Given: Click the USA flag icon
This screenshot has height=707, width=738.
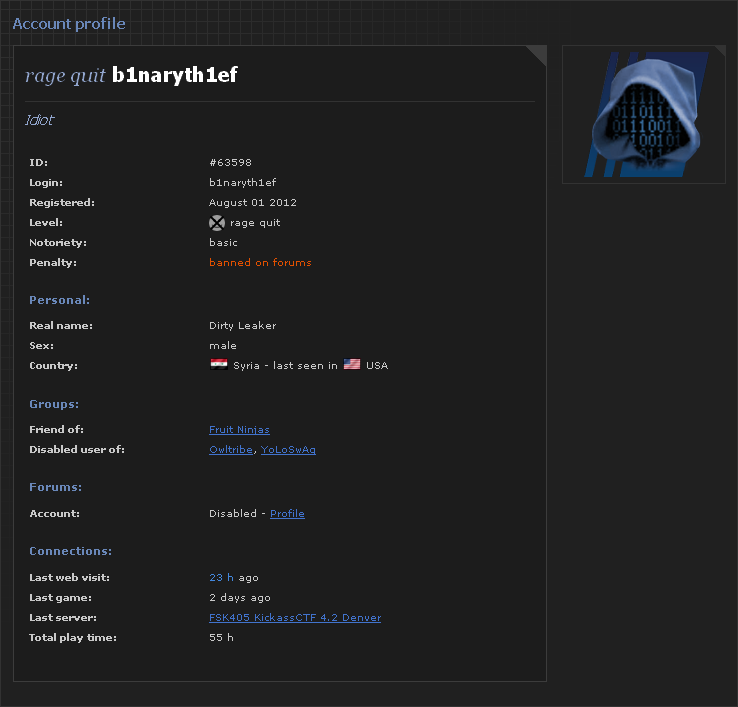Looking at the screenshot, I should point(352,365).
